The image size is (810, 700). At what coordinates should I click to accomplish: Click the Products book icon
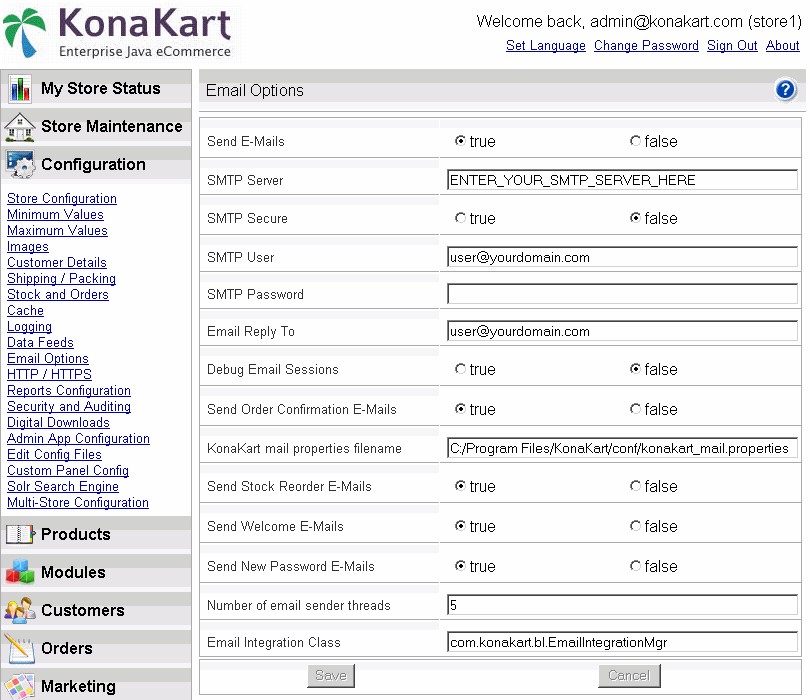pyautogui.click(x=21, y=534)
